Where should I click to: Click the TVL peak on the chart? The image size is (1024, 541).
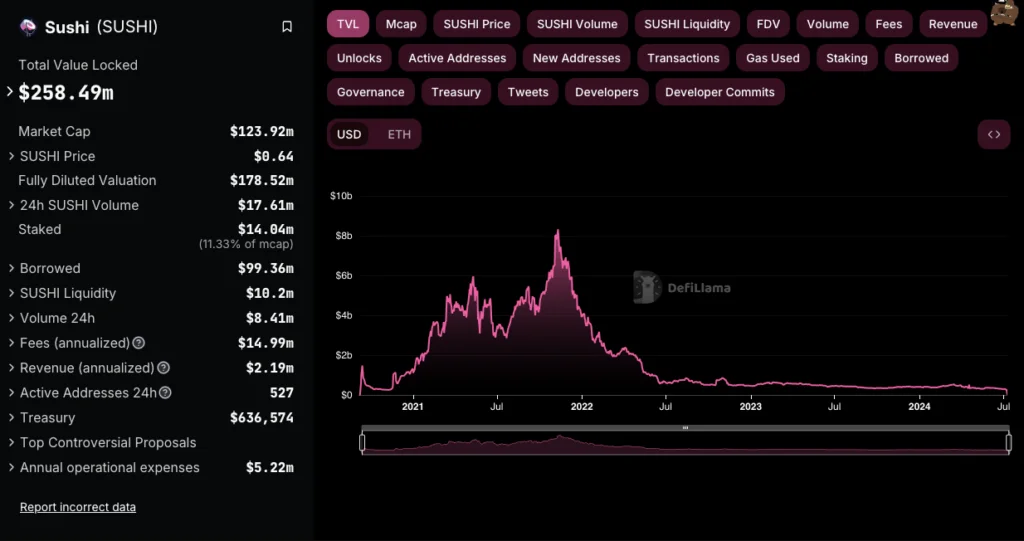coord(558,231)
